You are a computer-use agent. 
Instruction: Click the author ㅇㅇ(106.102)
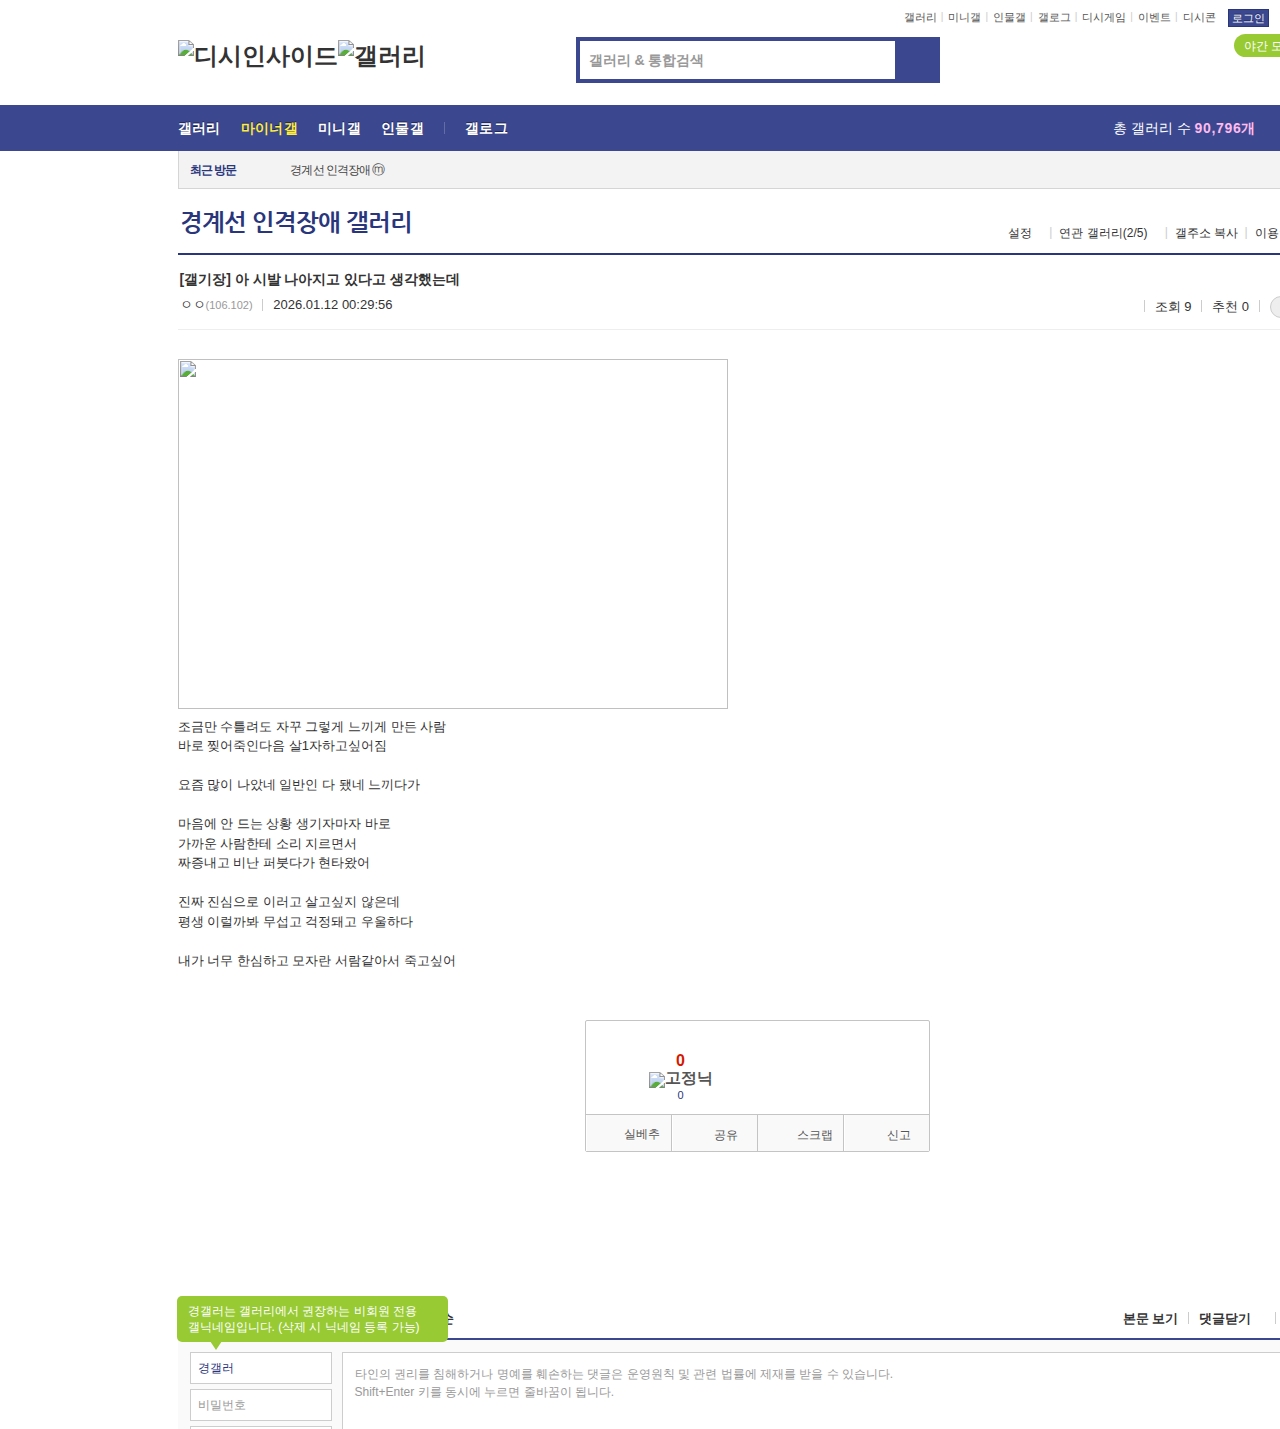coord(217,305)
